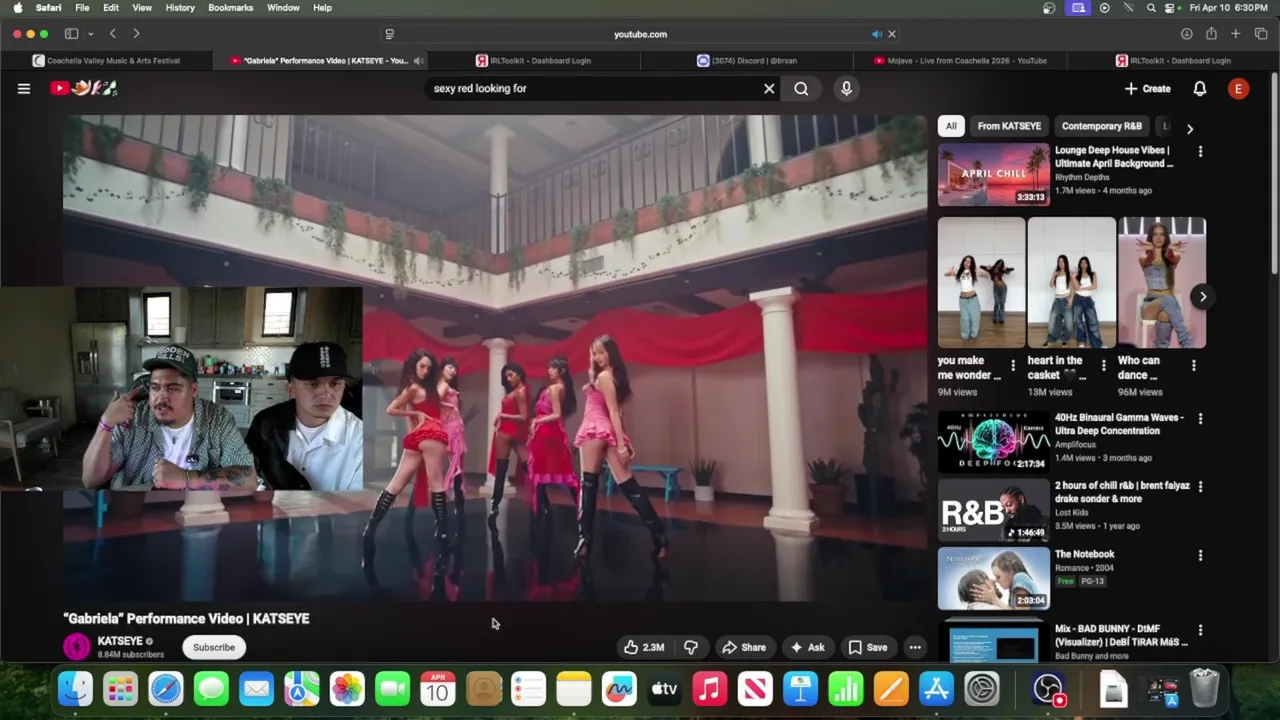This screenshot has height=720, width=1280.
Task: Switch to Coachella Valley Music tab
Action: tap(106, 61)
